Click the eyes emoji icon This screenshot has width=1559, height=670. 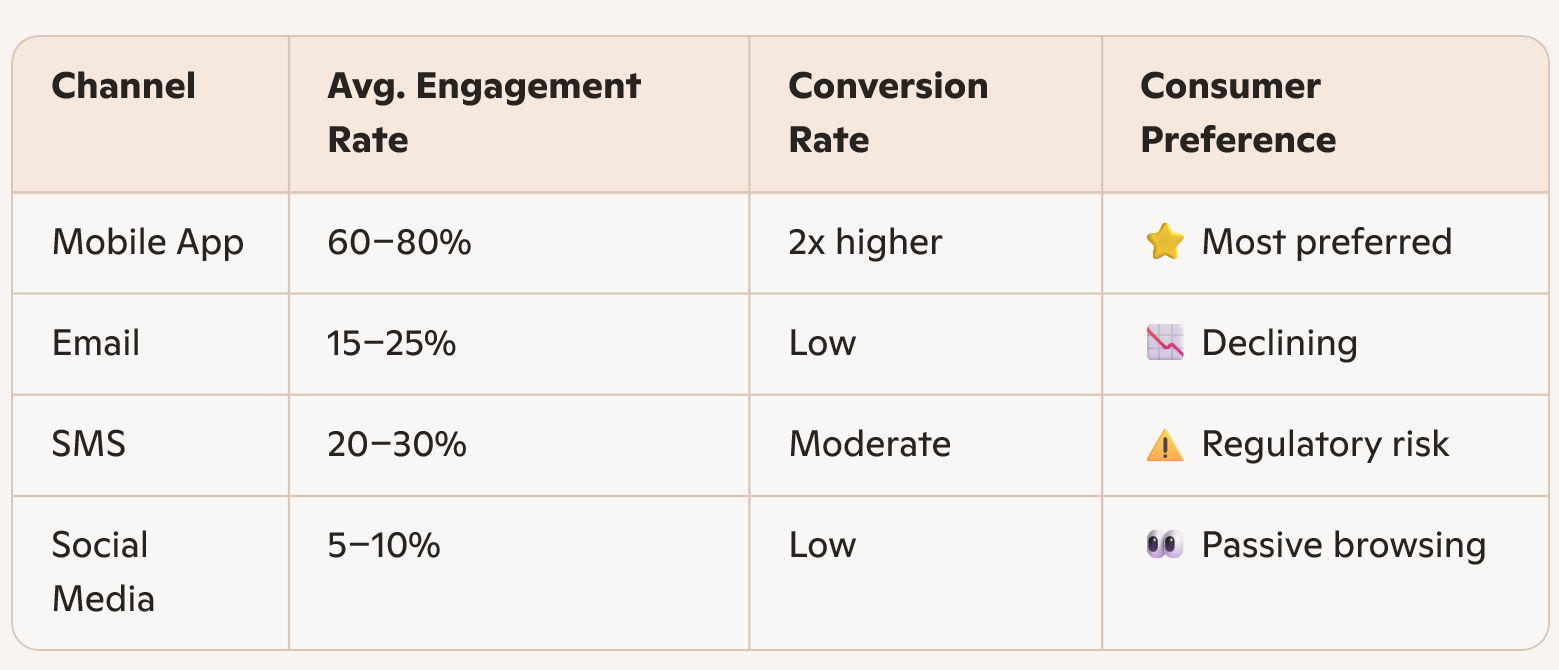pos(1164,546)
